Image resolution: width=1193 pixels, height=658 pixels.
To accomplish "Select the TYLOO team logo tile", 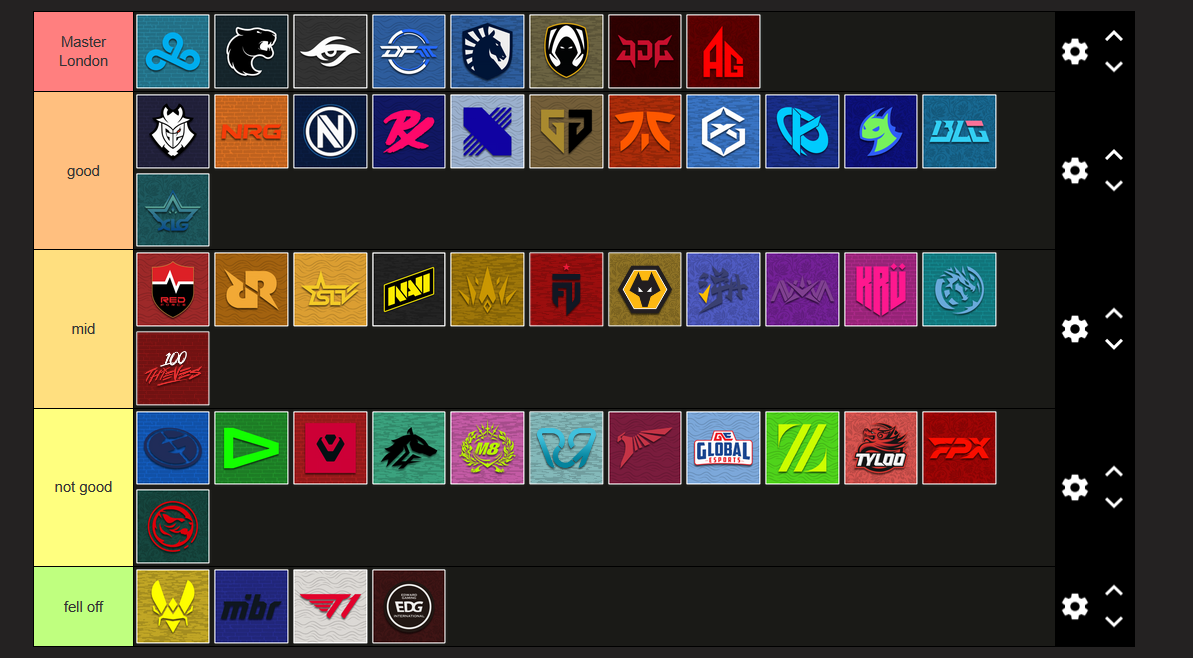I will point(880,448).
